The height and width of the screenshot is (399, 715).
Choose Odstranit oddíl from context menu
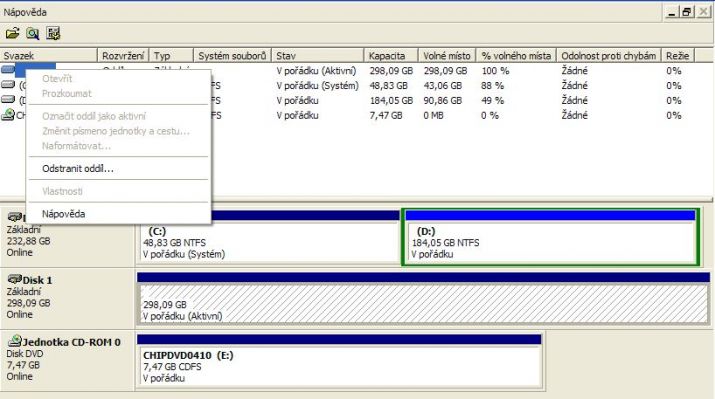[78, 169]
